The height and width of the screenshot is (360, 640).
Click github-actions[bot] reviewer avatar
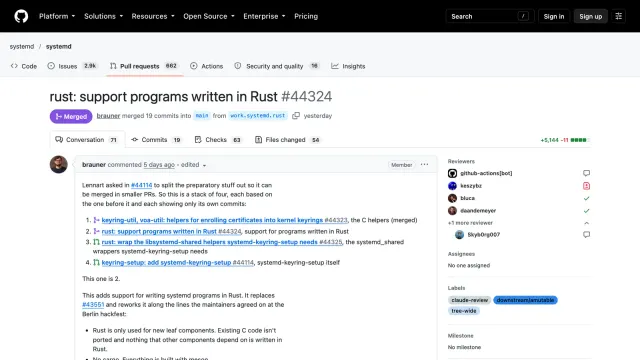tap(452, 173)
